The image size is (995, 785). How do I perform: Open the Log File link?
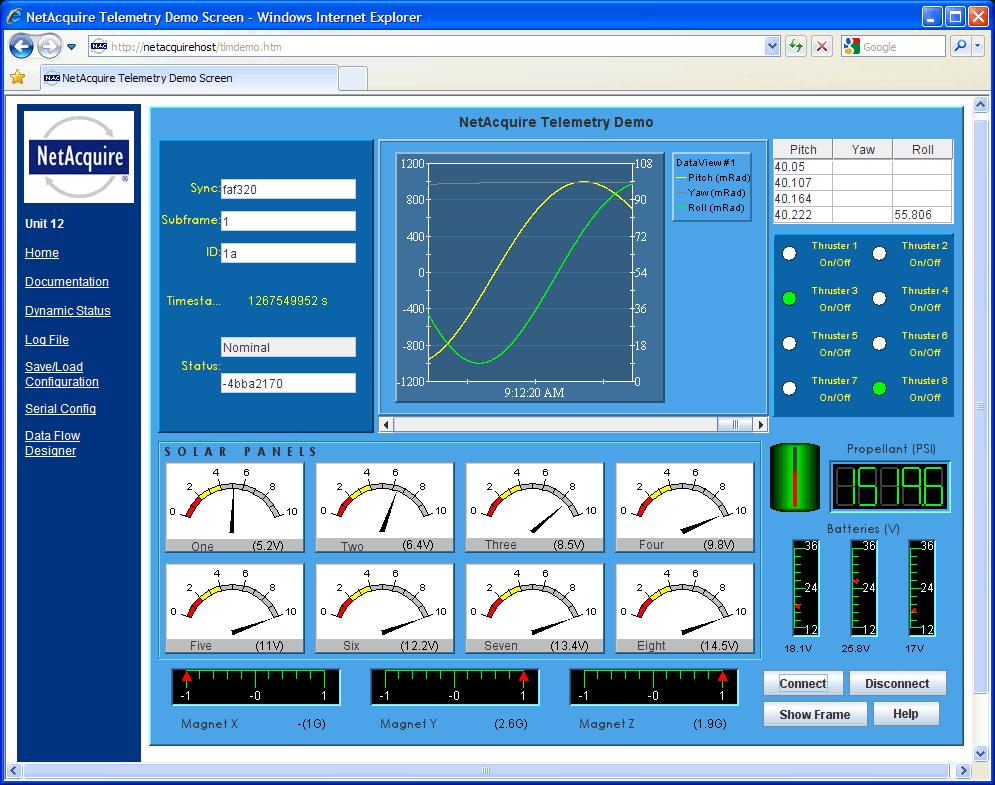pos(47,340)
